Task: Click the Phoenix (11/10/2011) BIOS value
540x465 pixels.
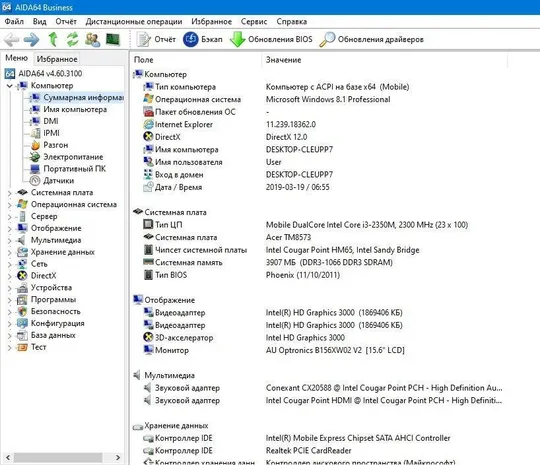Action: point(303,275)
